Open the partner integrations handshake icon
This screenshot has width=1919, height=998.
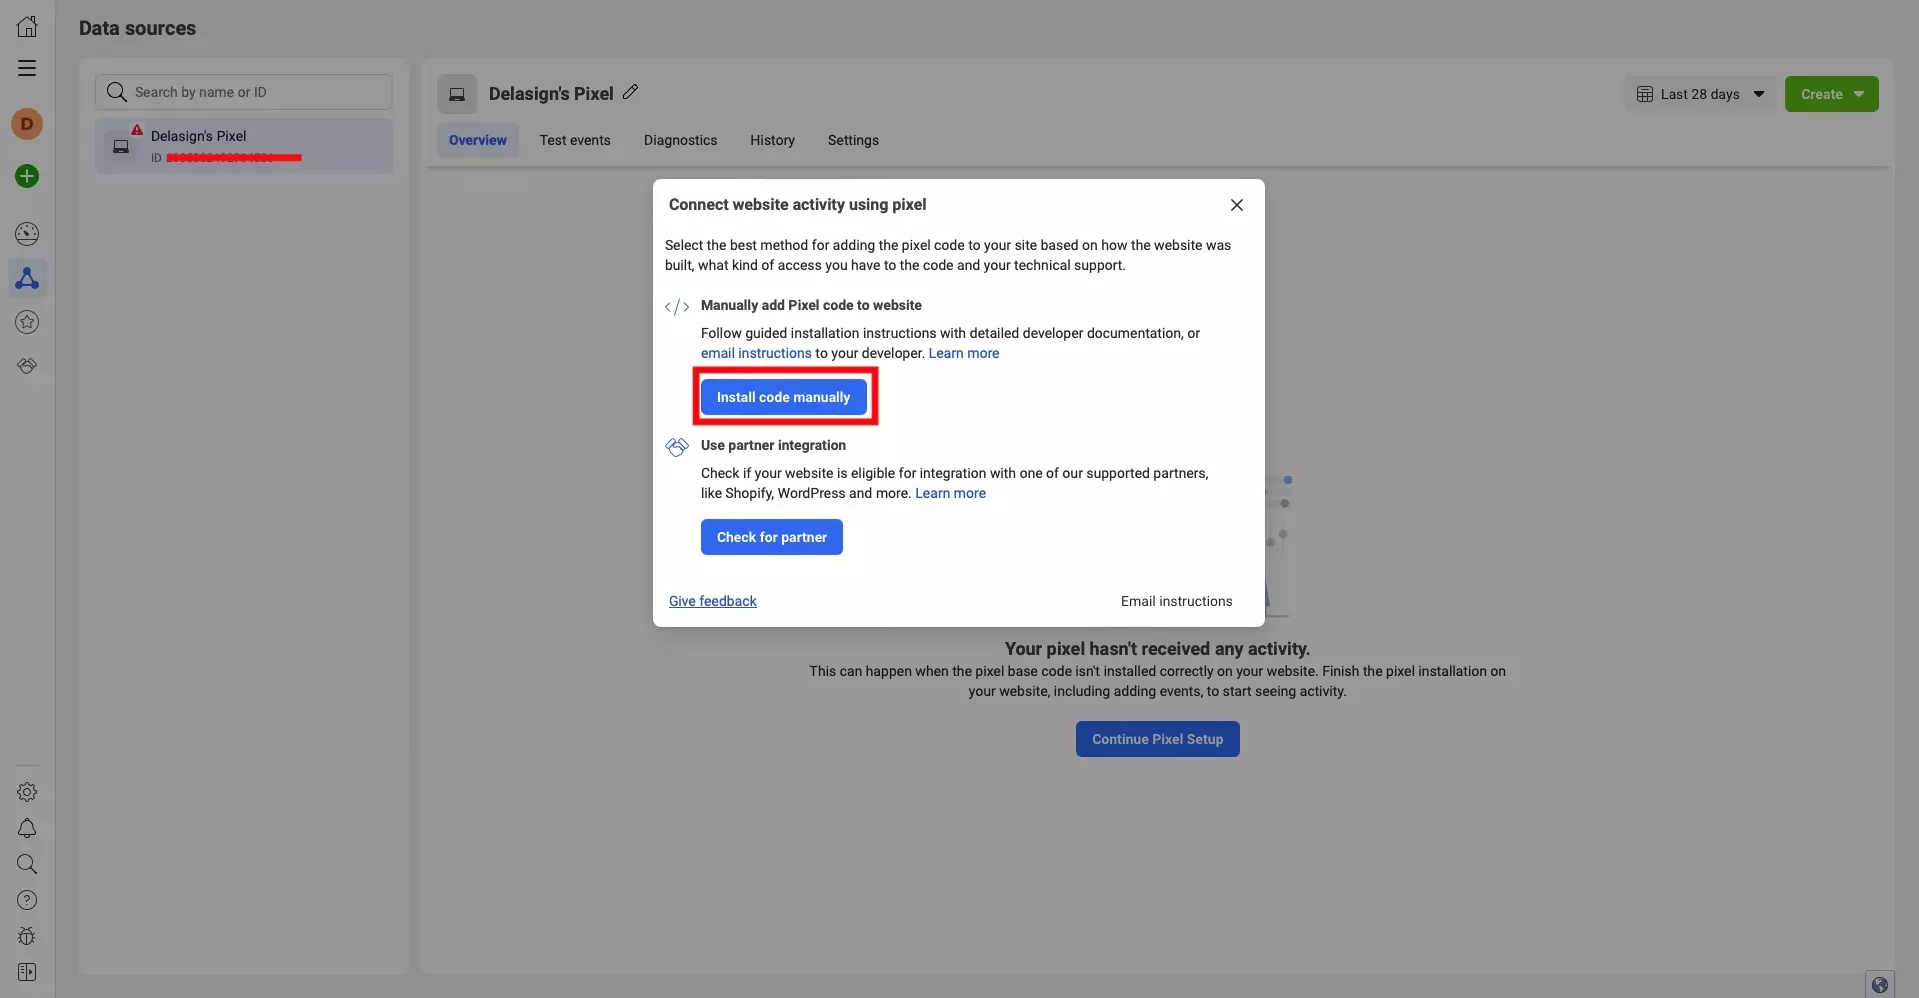click(x=27, y=366)
